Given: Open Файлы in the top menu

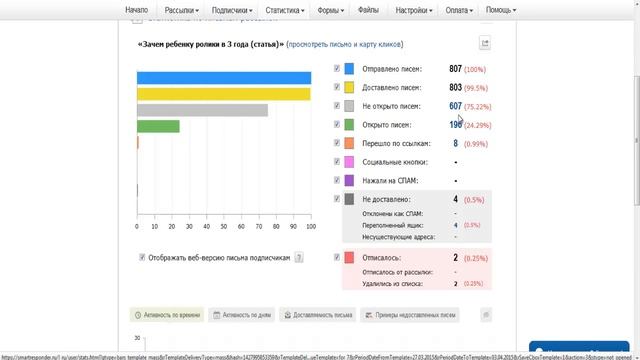Looking at the screenshot, I should pos(368,10).
